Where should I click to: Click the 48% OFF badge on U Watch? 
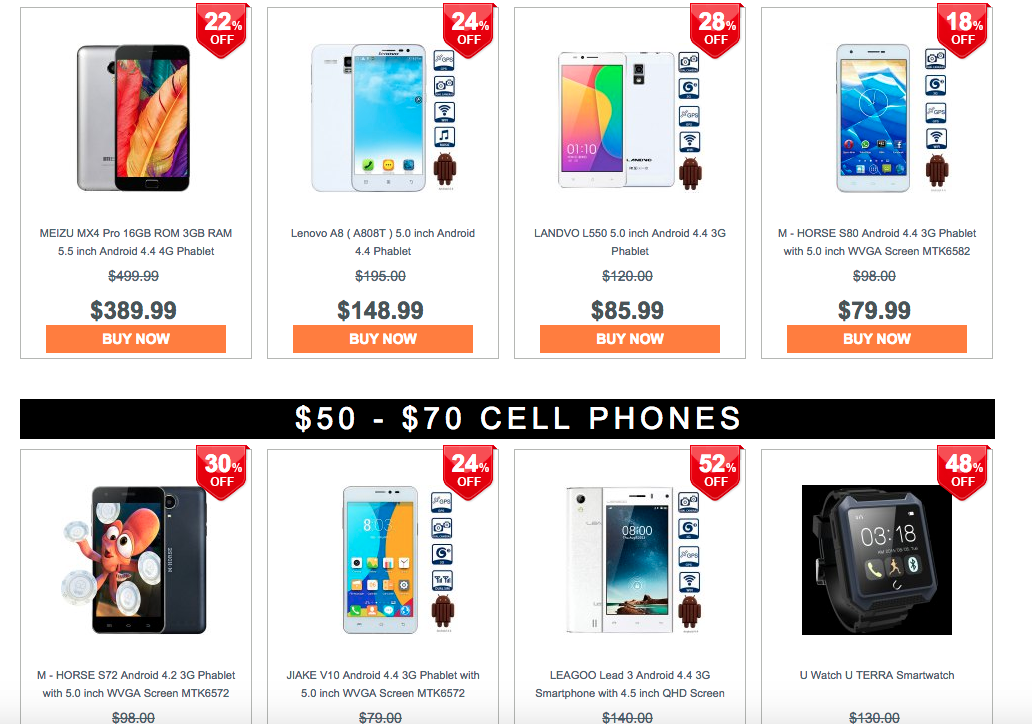[x=962, y=473]
